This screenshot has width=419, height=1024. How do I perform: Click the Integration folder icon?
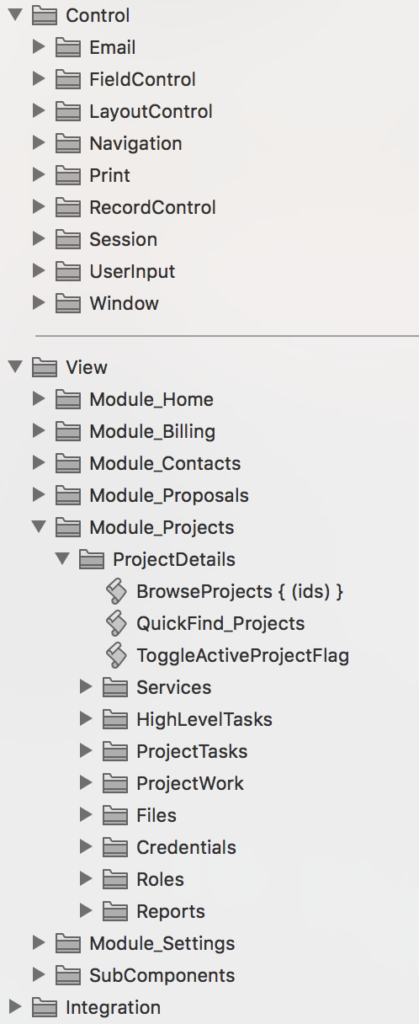[45, 1008]
